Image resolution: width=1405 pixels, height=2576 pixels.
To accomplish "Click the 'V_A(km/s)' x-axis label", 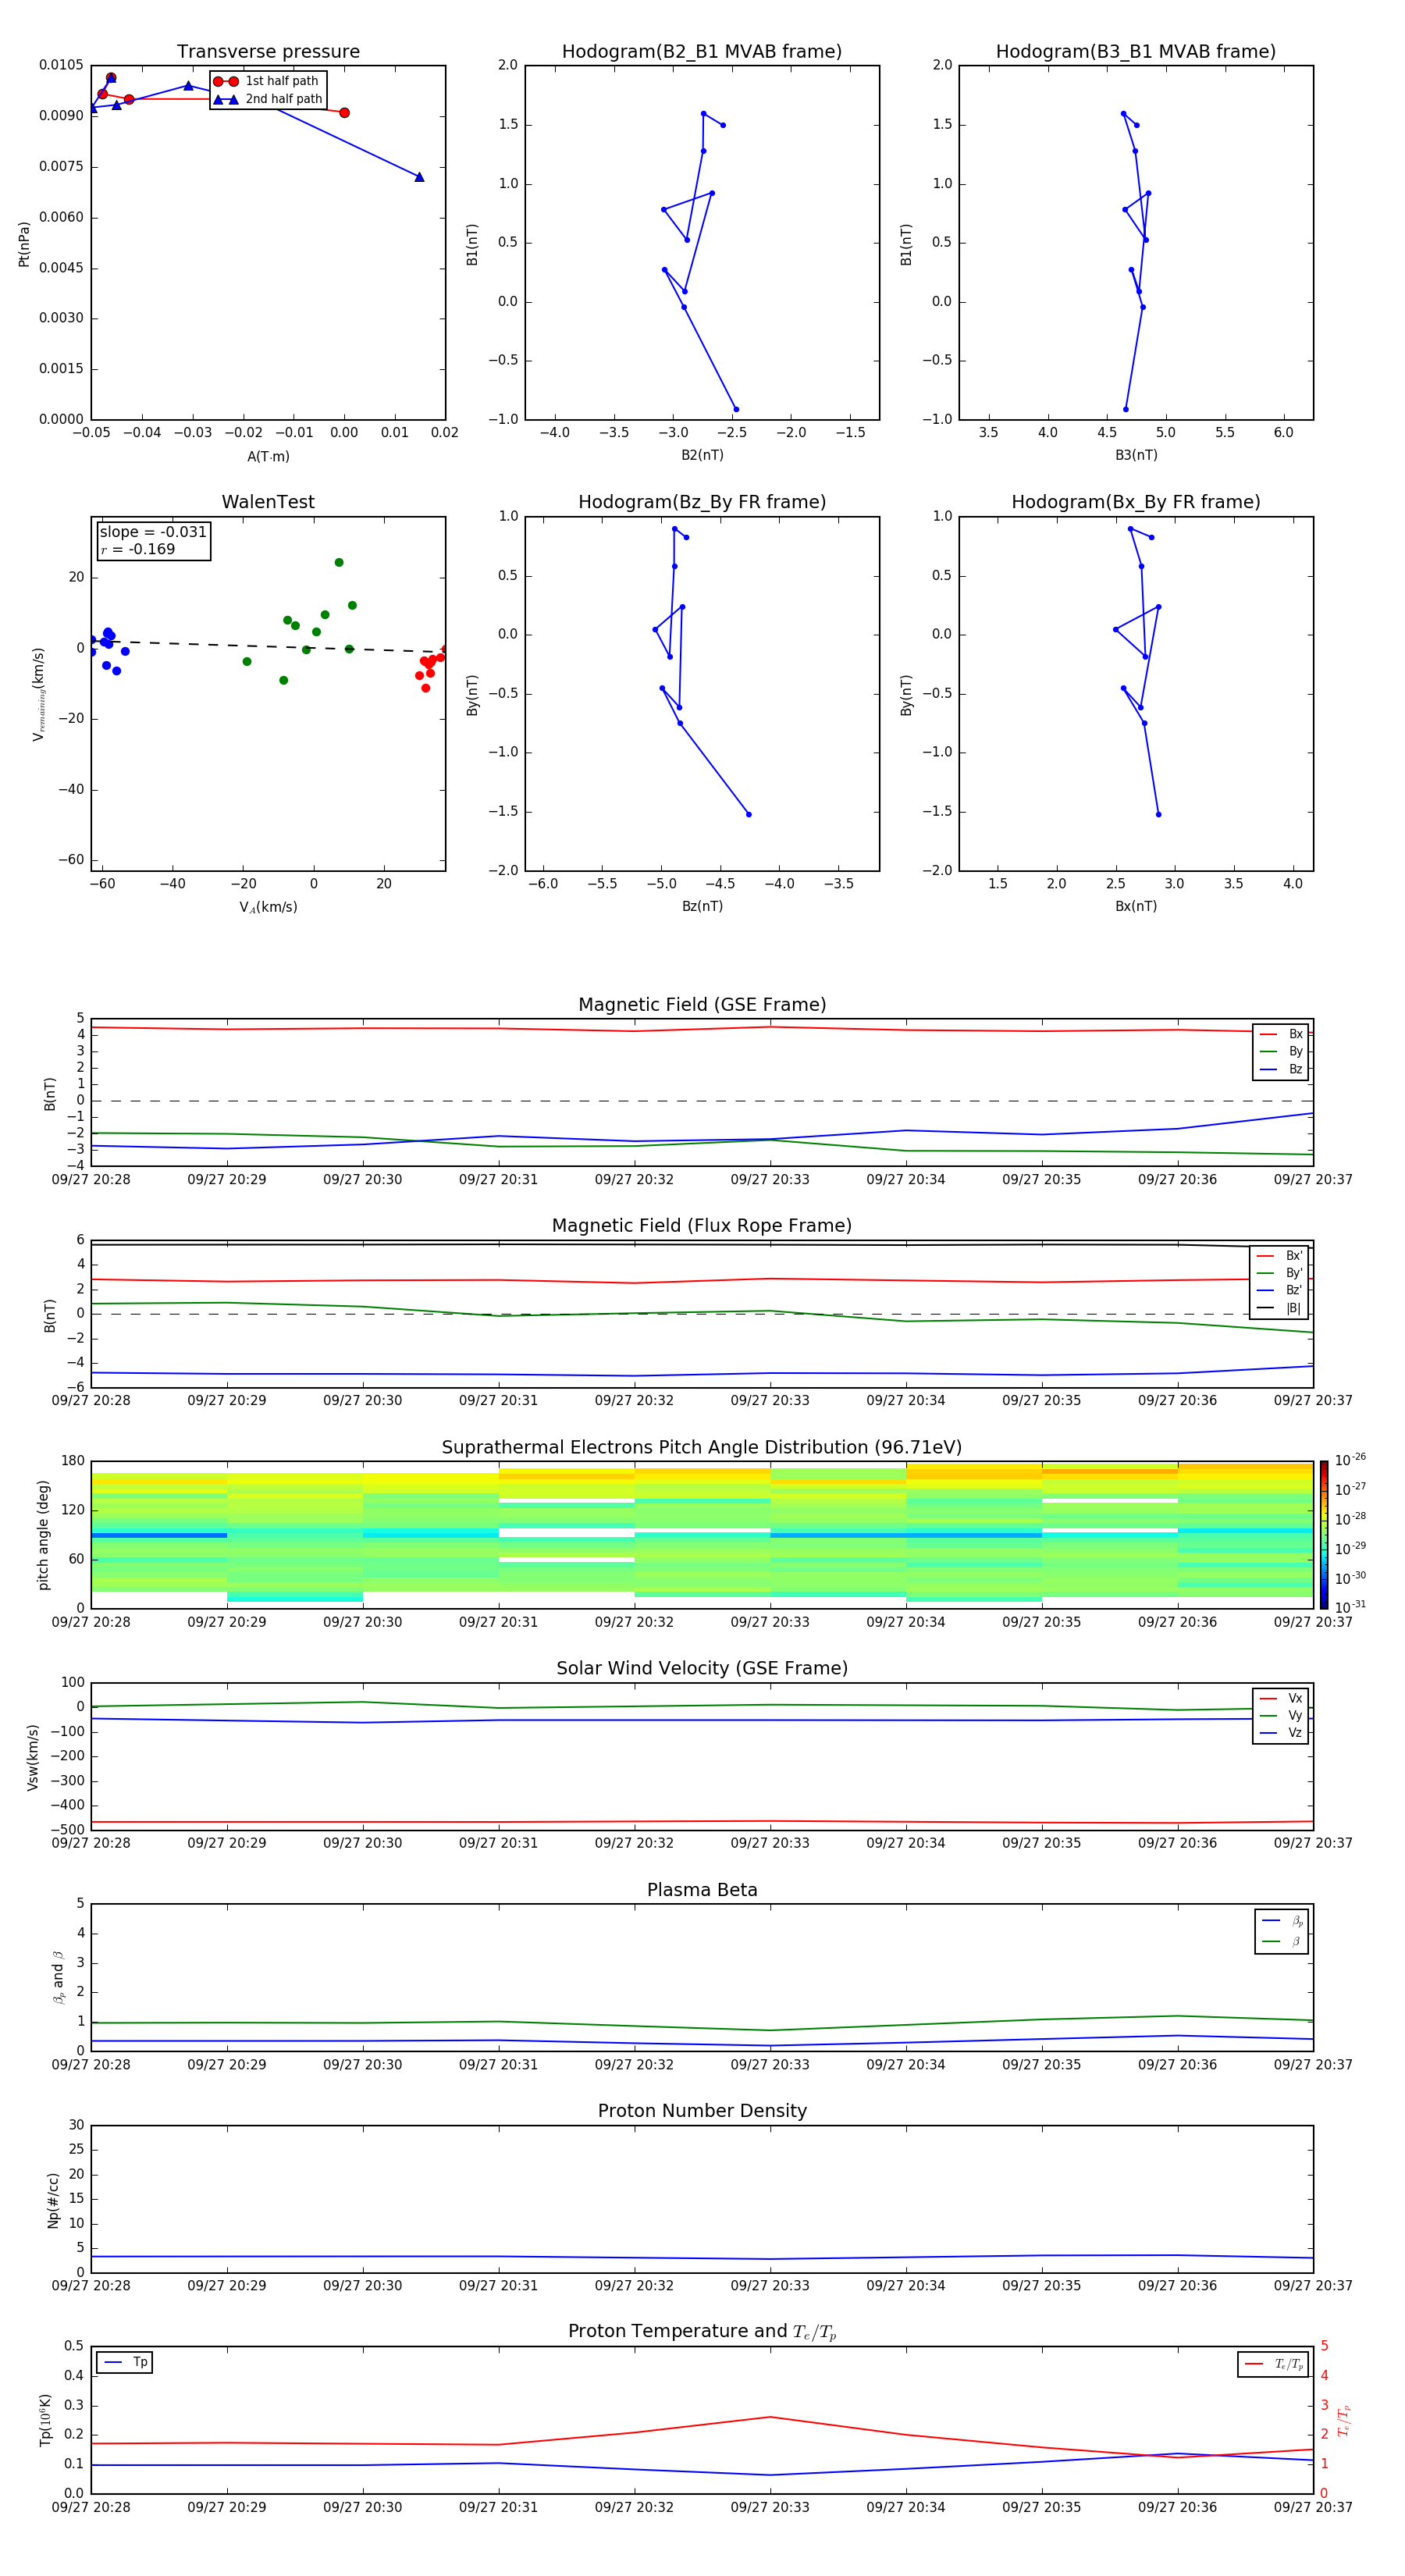I will (x=268, y=907).
